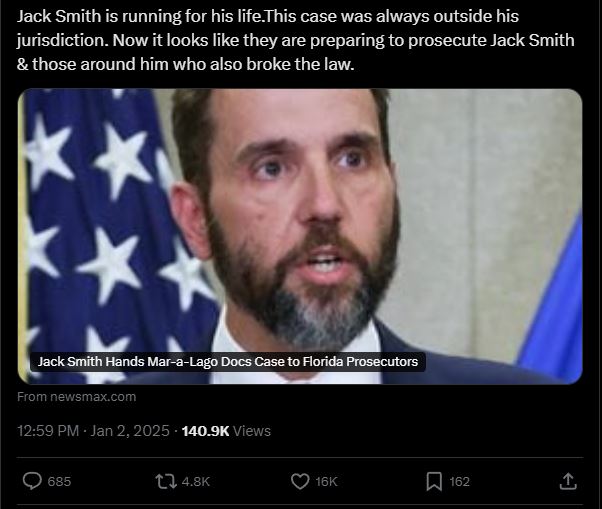Screen dimensions: 602x509
Task: Select the tweet text starting Jack Smith is running
Action: tap(295, 40)
